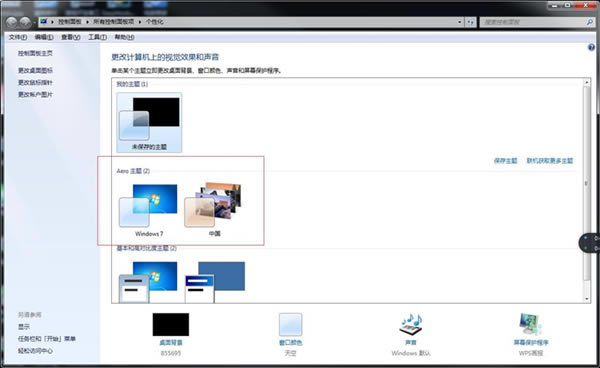Screen dimensions: 600x368
Task: Click the black Desktop Background preview icon
Action: point(171,324)
